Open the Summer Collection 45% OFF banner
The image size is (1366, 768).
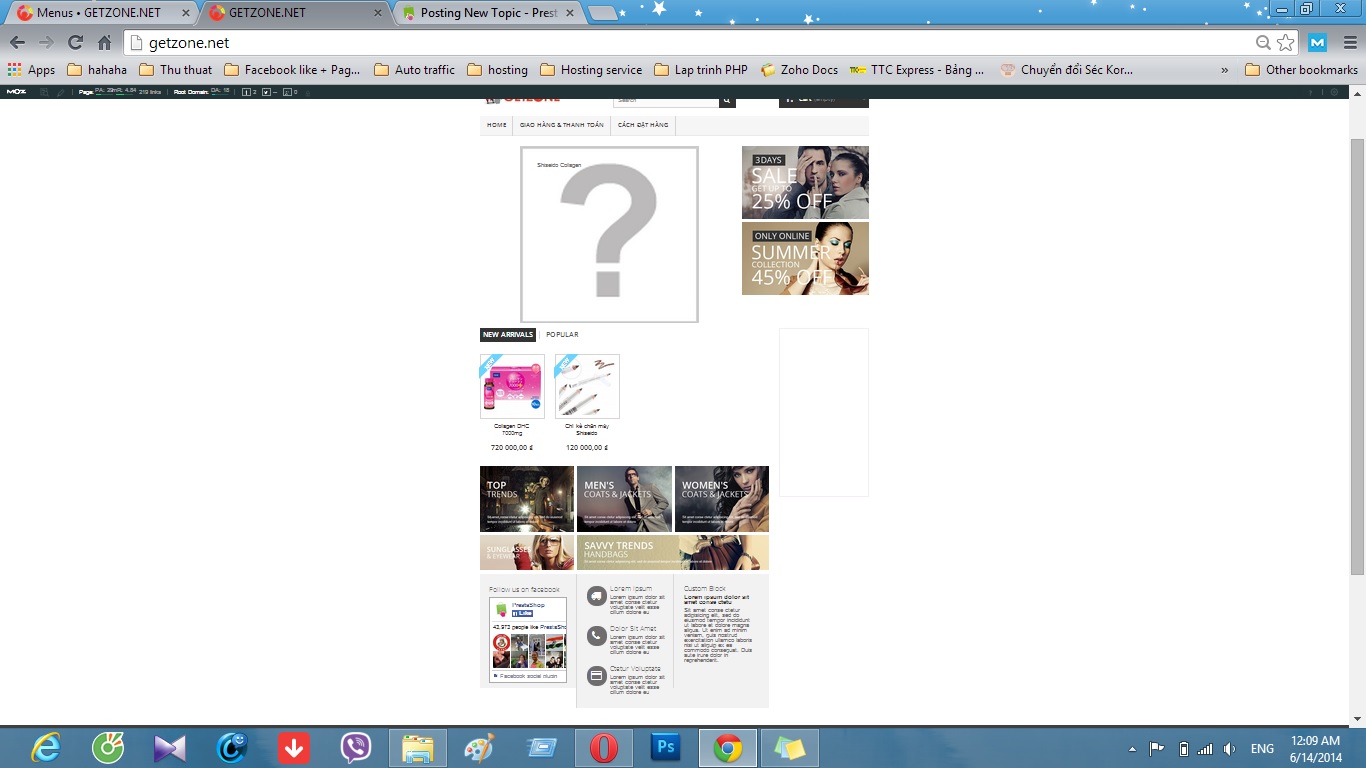coord(805,258)
